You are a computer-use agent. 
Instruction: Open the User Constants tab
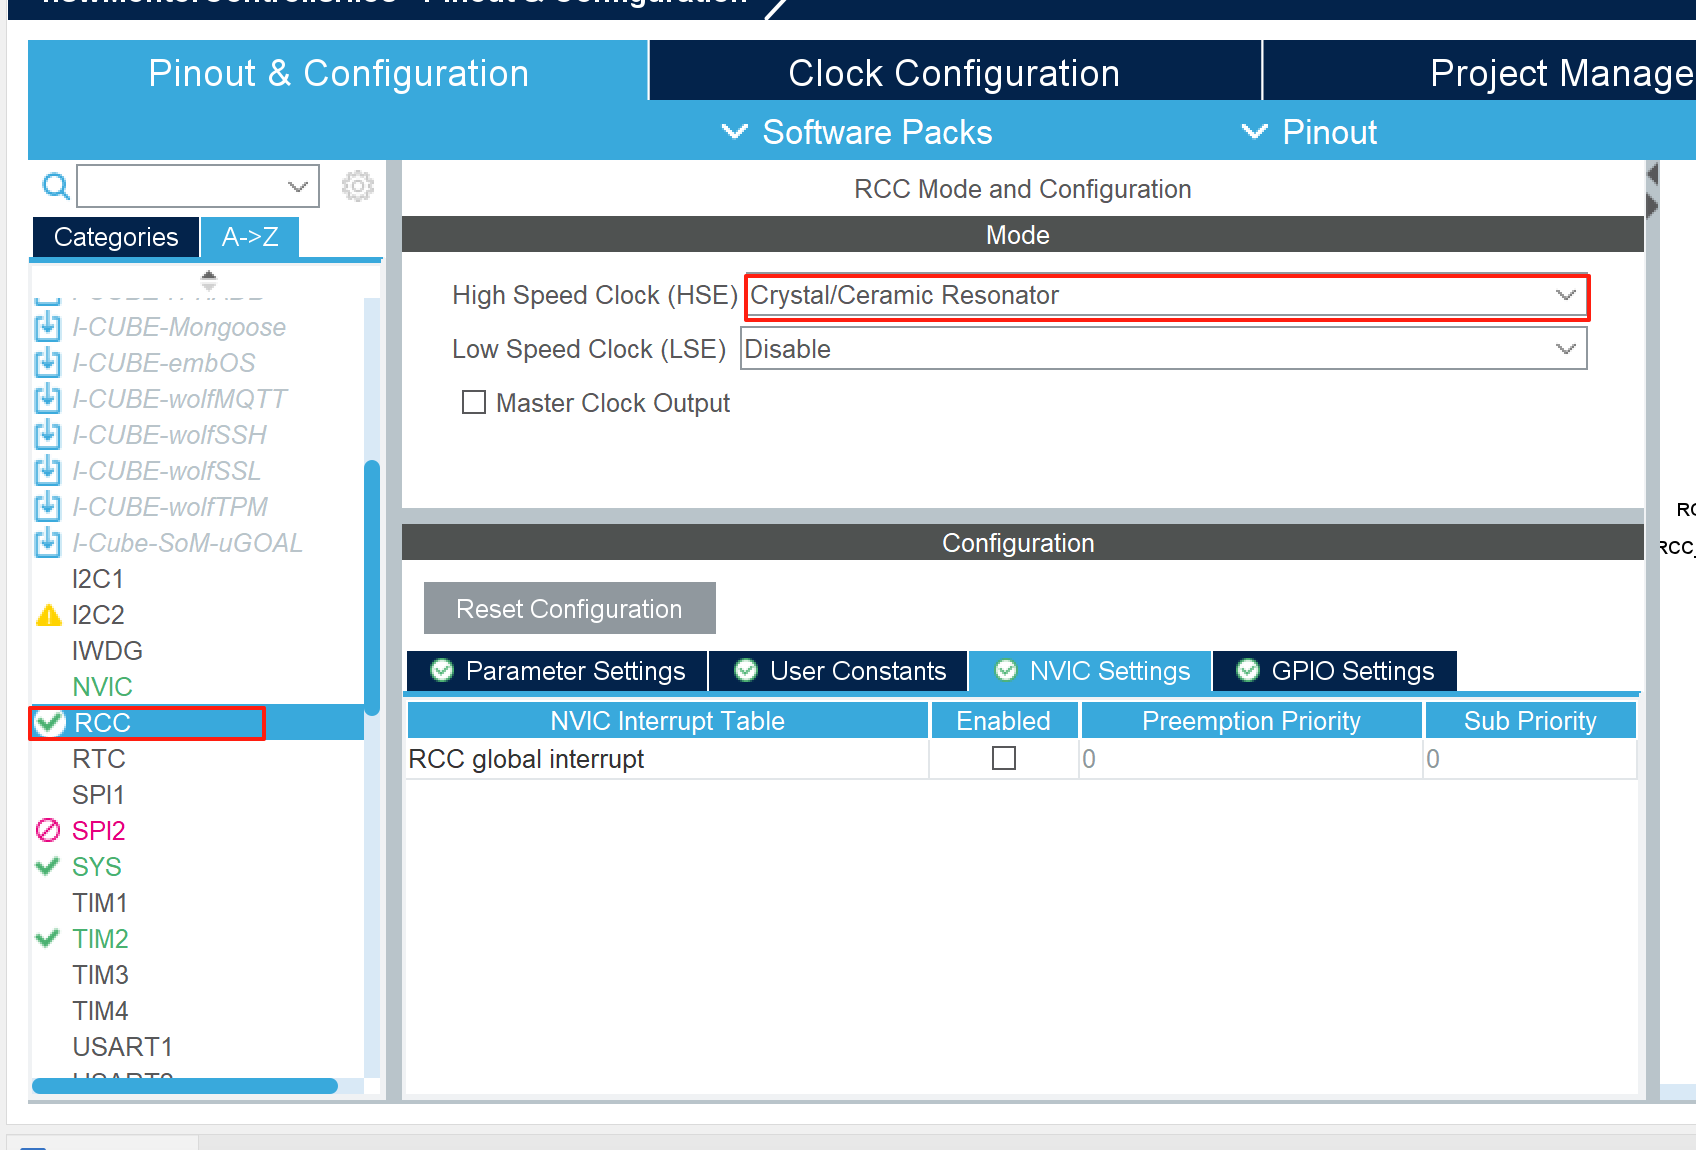click(839, 671)
